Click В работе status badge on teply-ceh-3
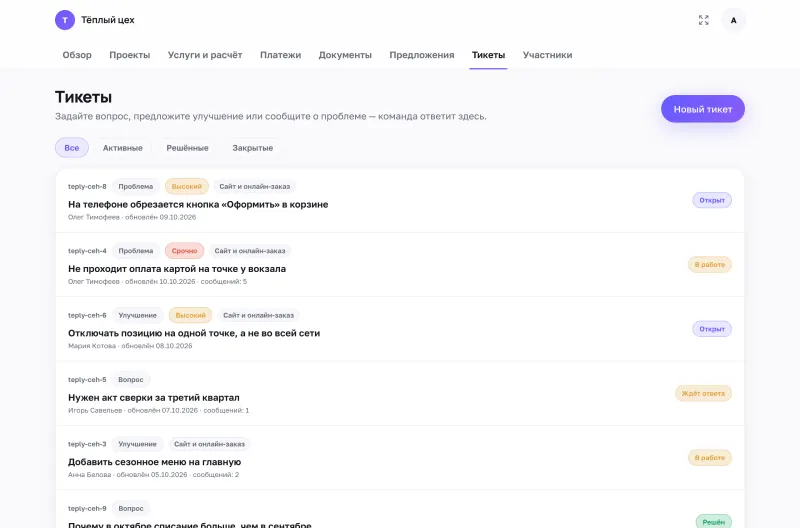Screen dimensions: 800x528 pyautogui.click(x=710, y=458)
